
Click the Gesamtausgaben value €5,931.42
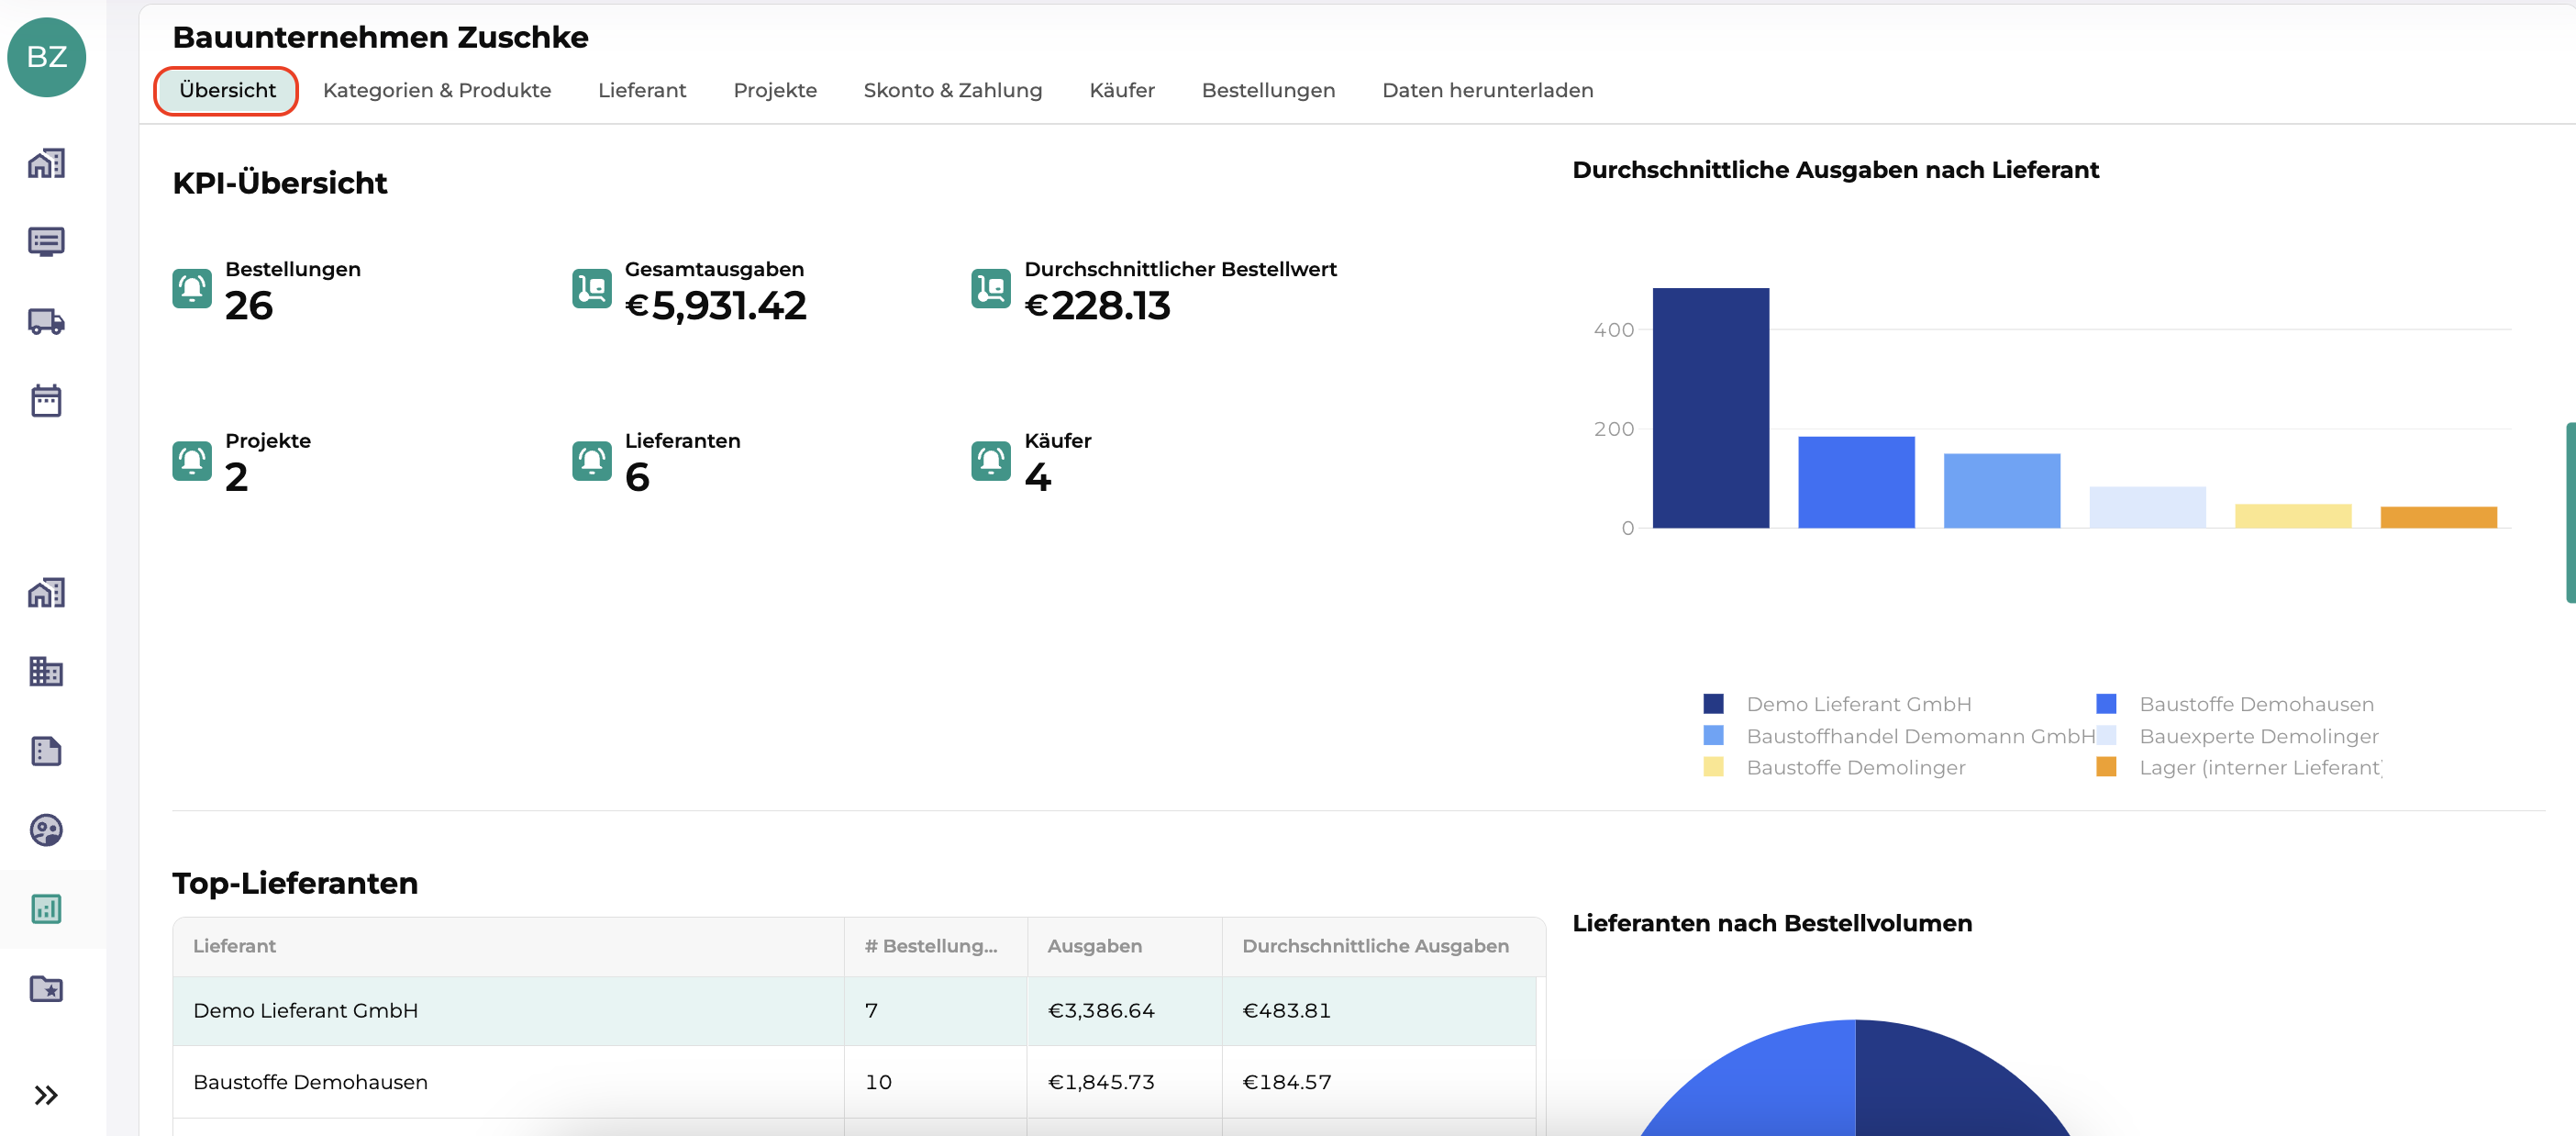click(x=716, y=306)
